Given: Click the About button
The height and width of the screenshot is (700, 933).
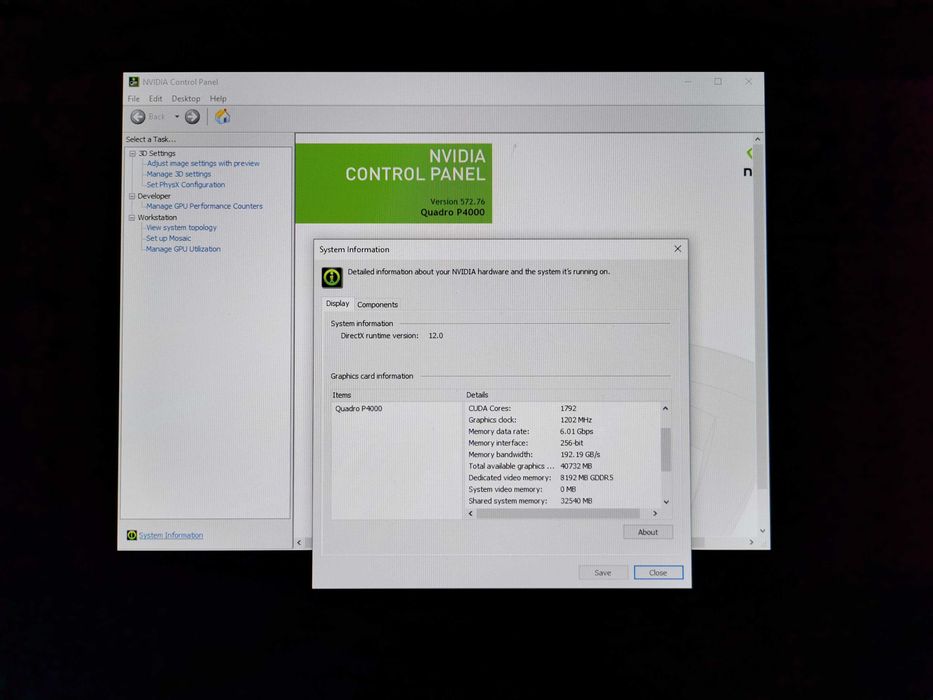Looking at the screenshot, I should click(648, 532).
